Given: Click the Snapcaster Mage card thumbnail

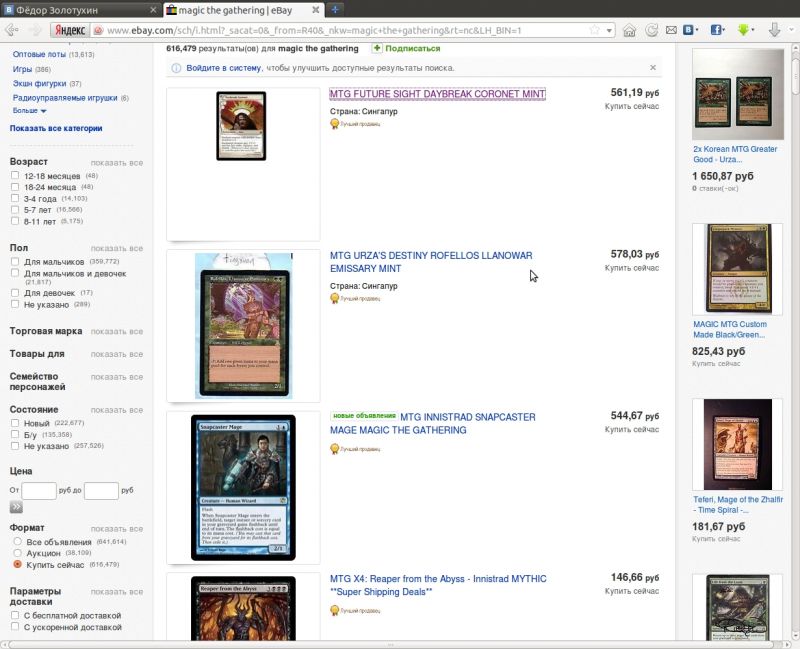Looking at the screenshot, I should [x=243, y=487].
